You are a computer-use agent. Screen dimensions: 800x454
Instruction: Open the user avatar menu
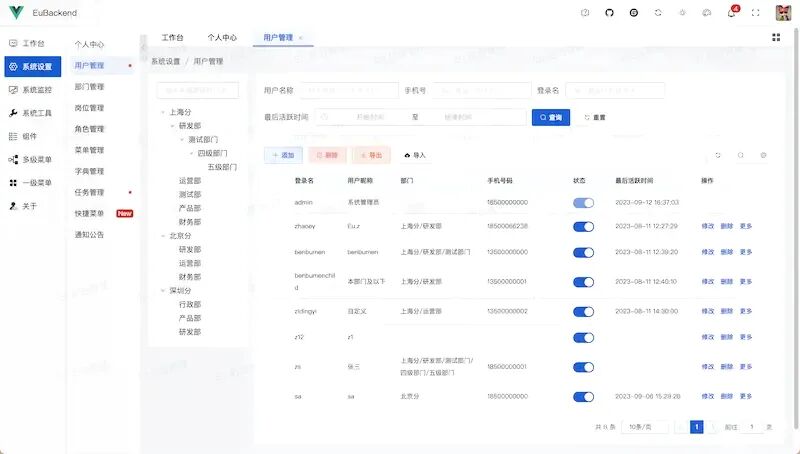[x=783, y=13]
